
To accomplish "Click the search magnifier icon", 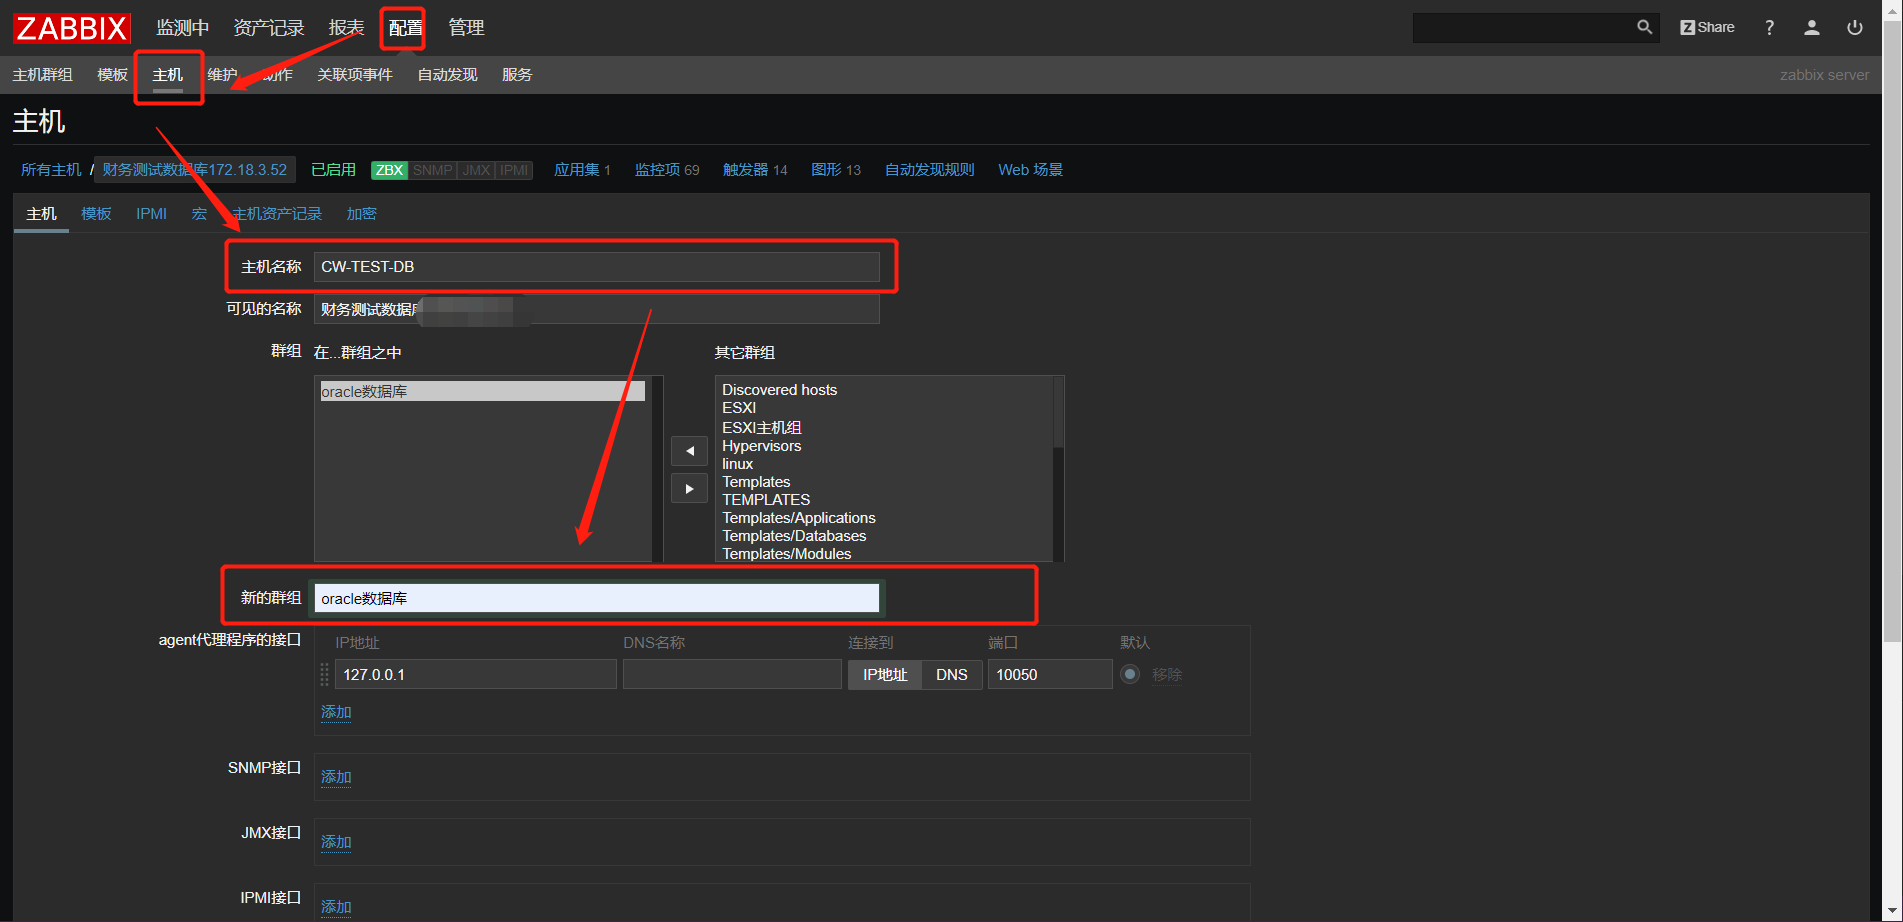I will point(1644,27).
